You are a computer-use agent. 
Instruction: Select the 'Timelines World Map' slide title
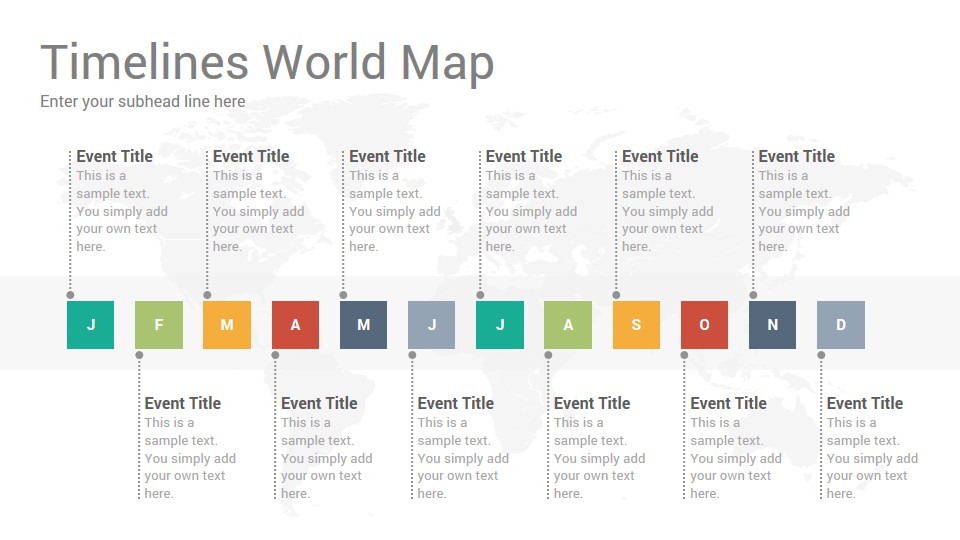click(267, 62)
